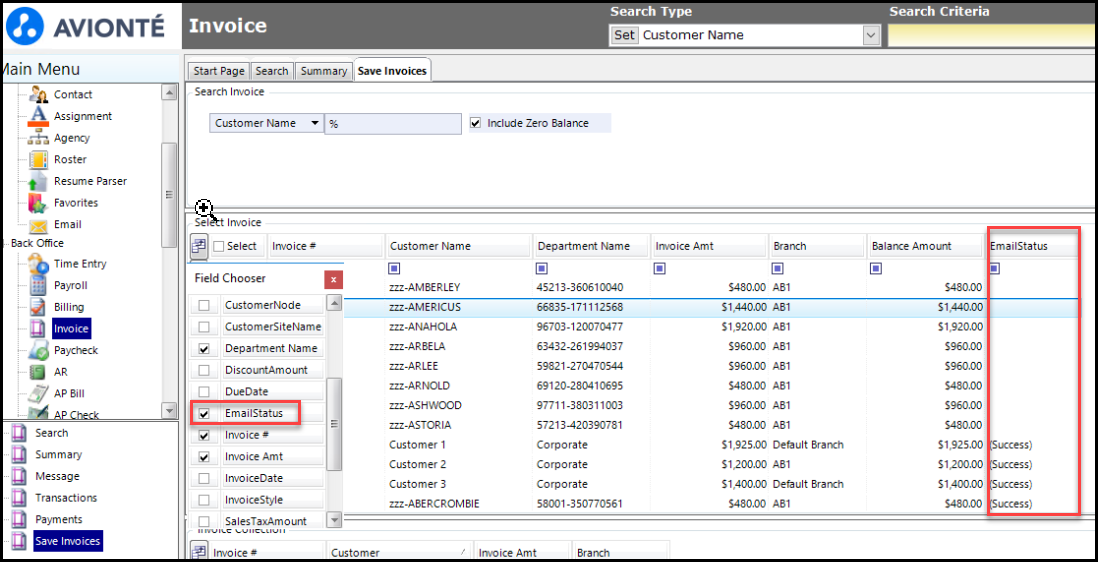Switch to the Summary tab
The height and width of the screenshot is (562, 1098).
pyautogui.click(x=324, y=71)
